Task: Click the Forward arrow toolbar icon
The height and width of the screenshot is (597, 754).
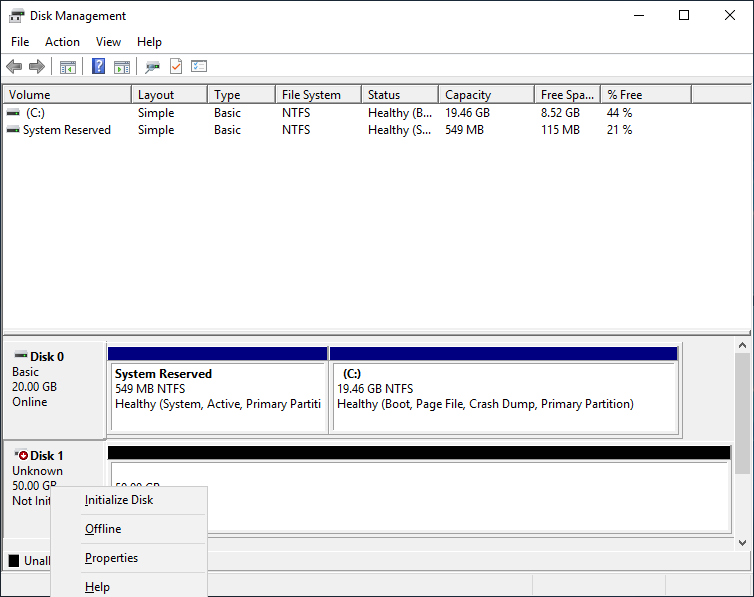Action: pyautogui.click(x=37, y=66)
